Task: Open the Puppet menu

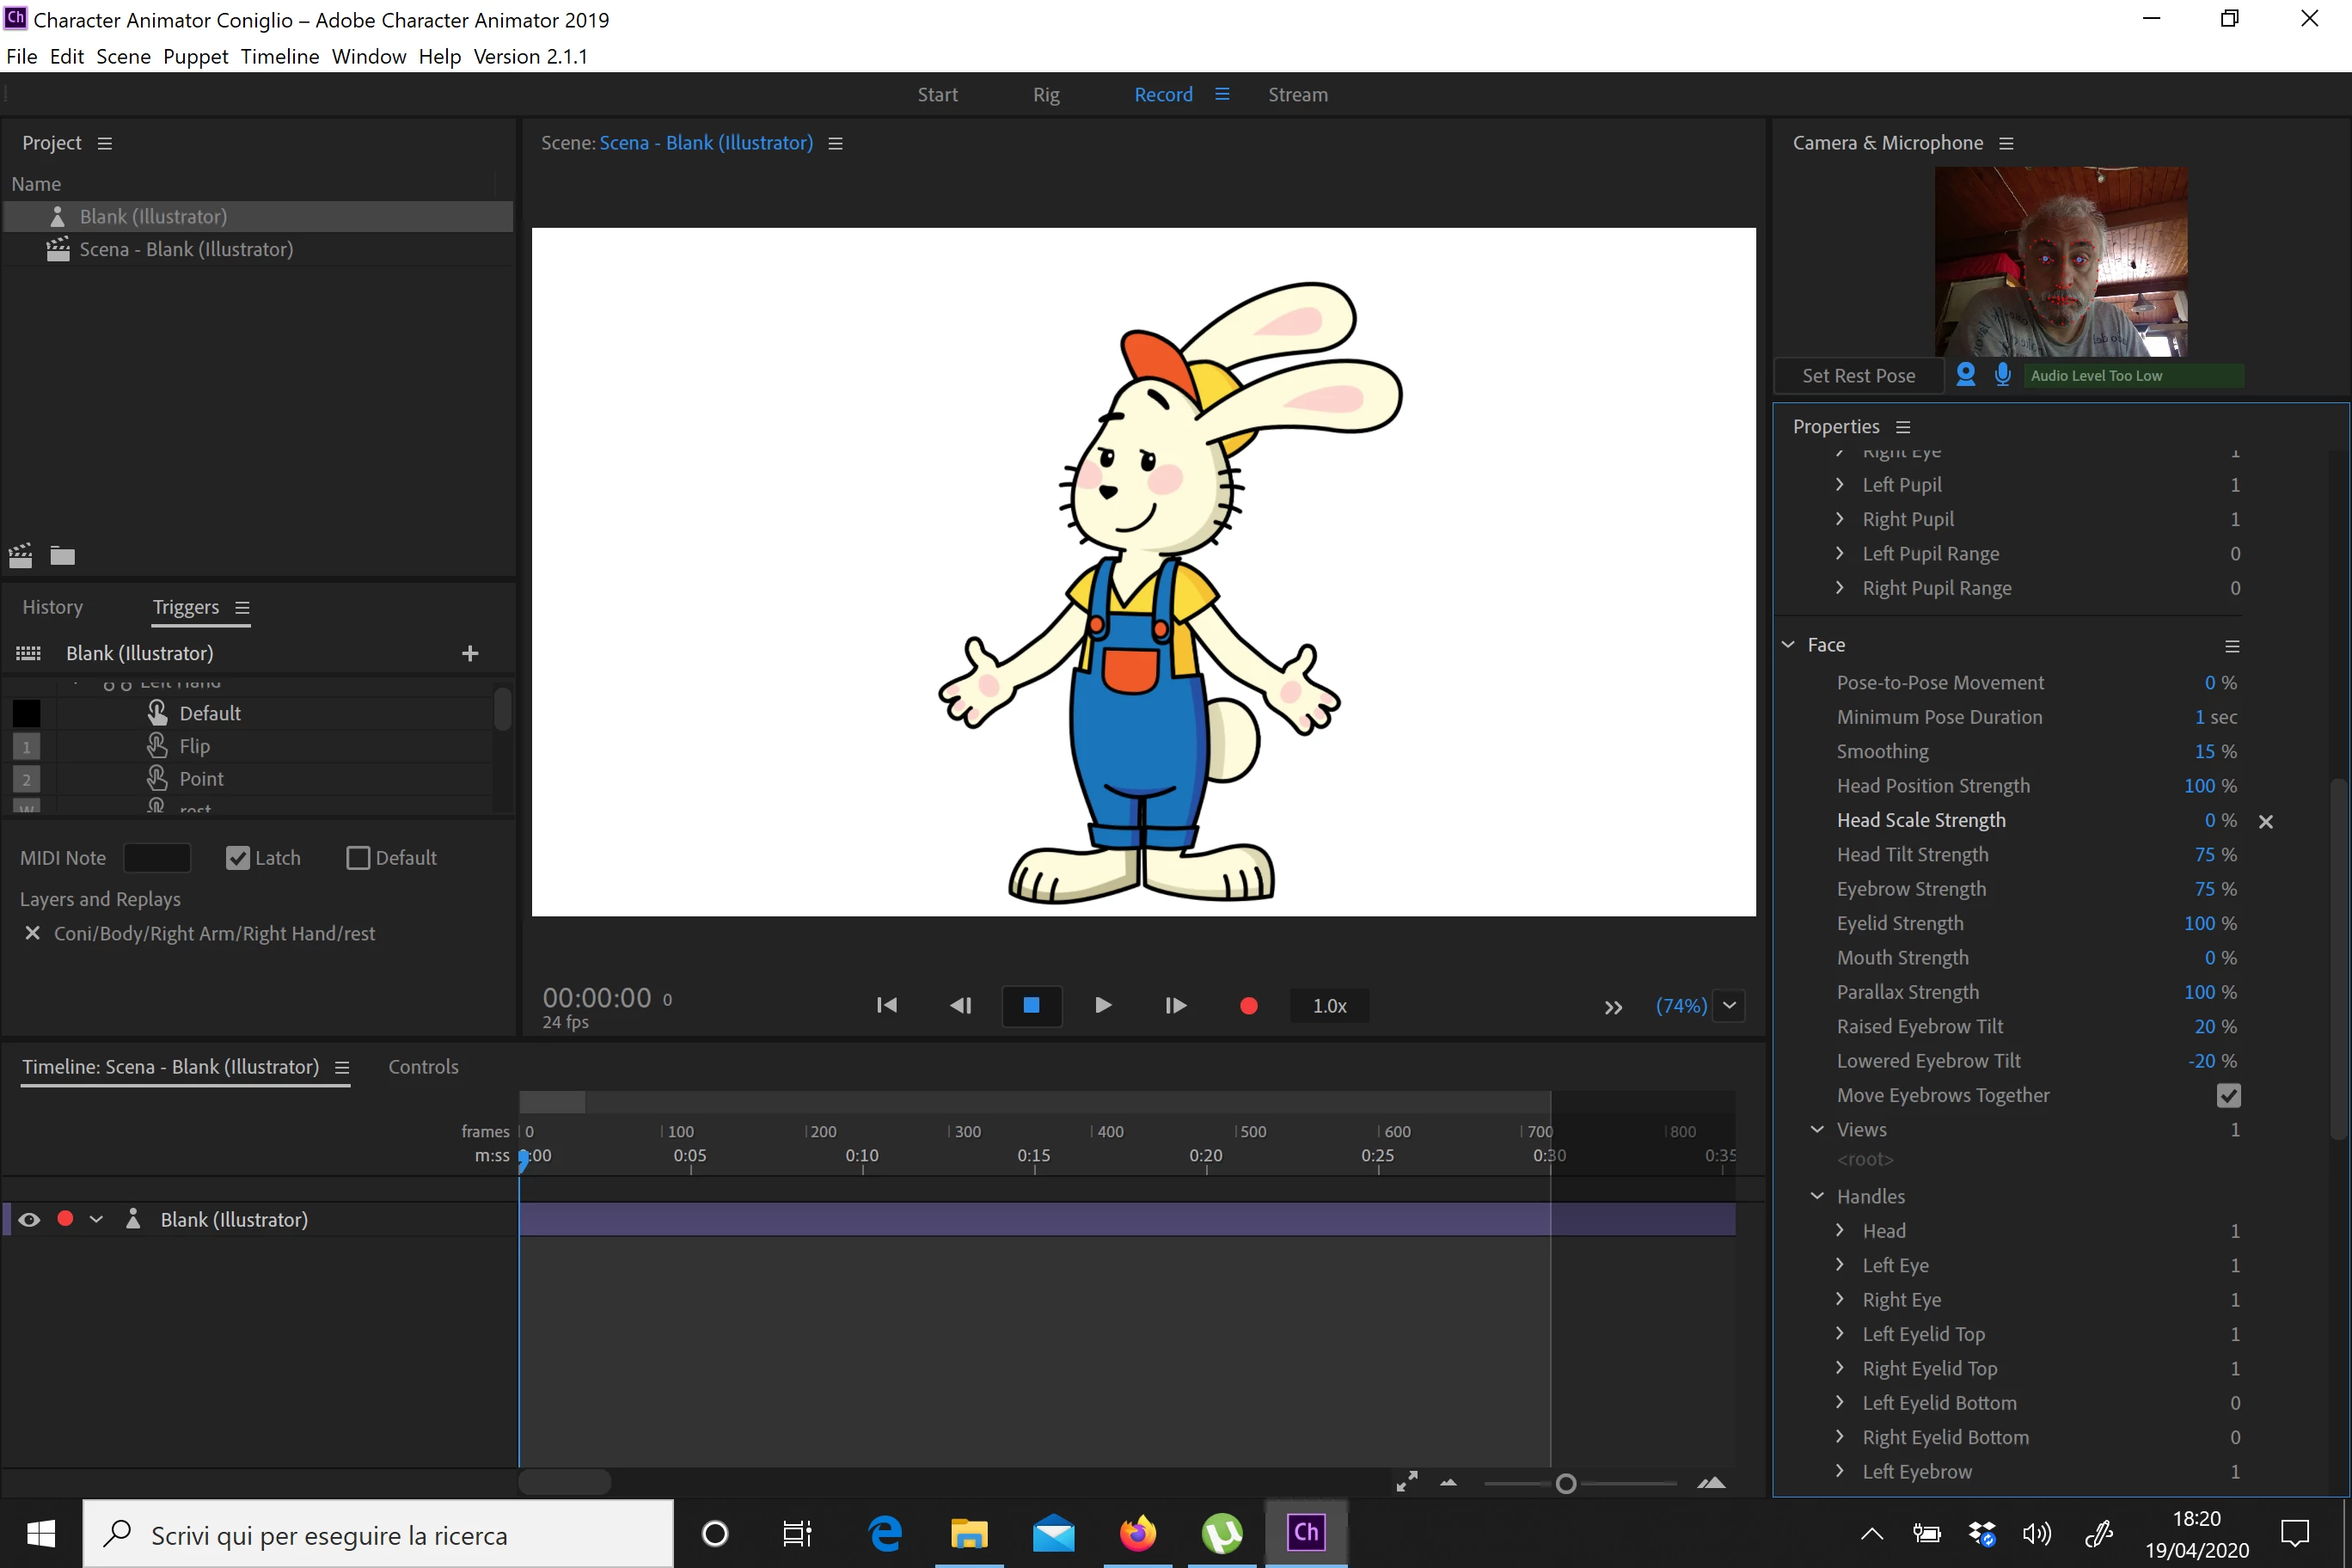Action: point(195,56)
